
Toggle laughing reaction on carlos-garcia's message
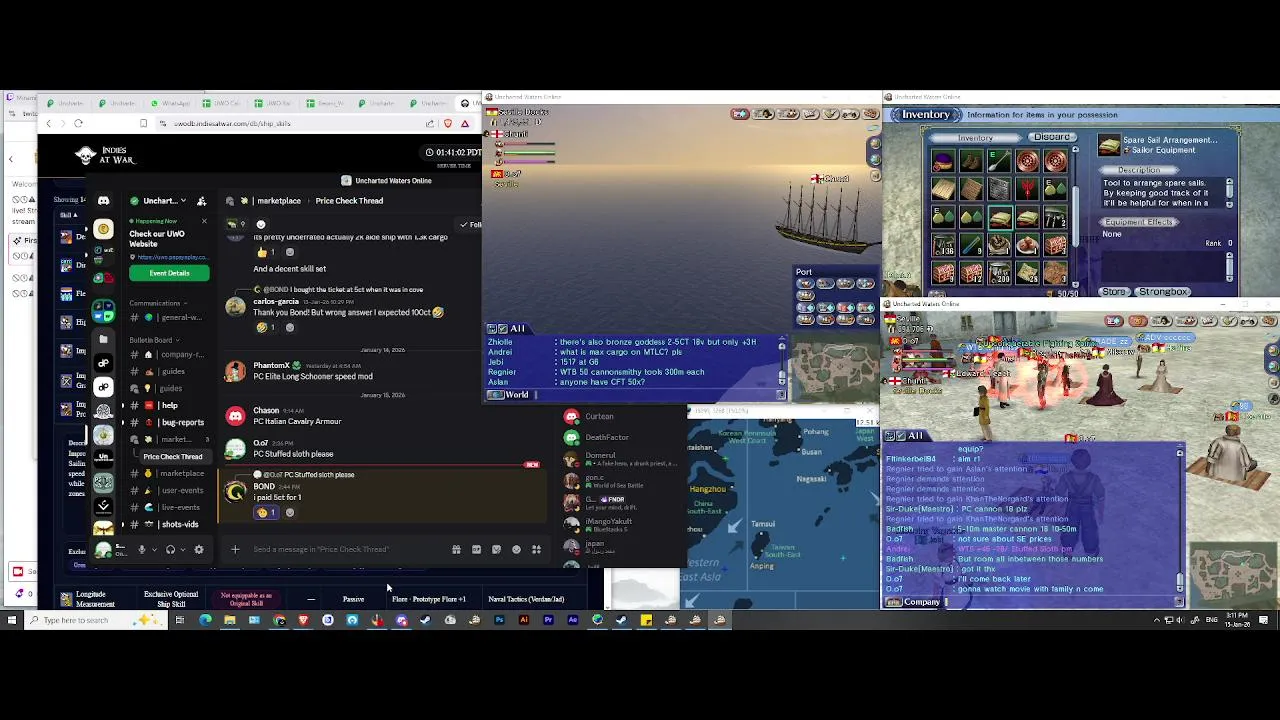coord(266,327)
